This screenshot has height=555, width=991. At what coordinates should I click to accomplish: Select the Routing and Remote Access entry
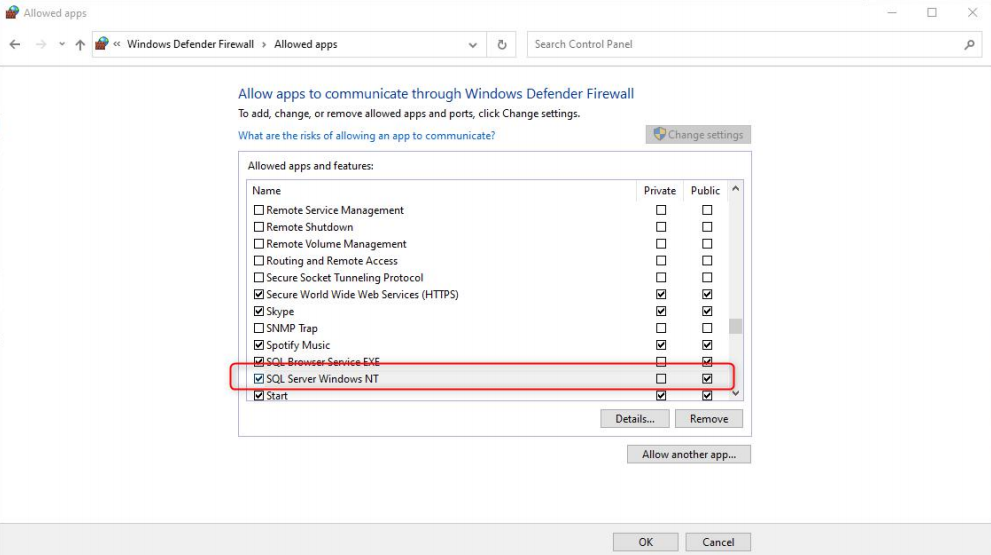tap(332, 260)
